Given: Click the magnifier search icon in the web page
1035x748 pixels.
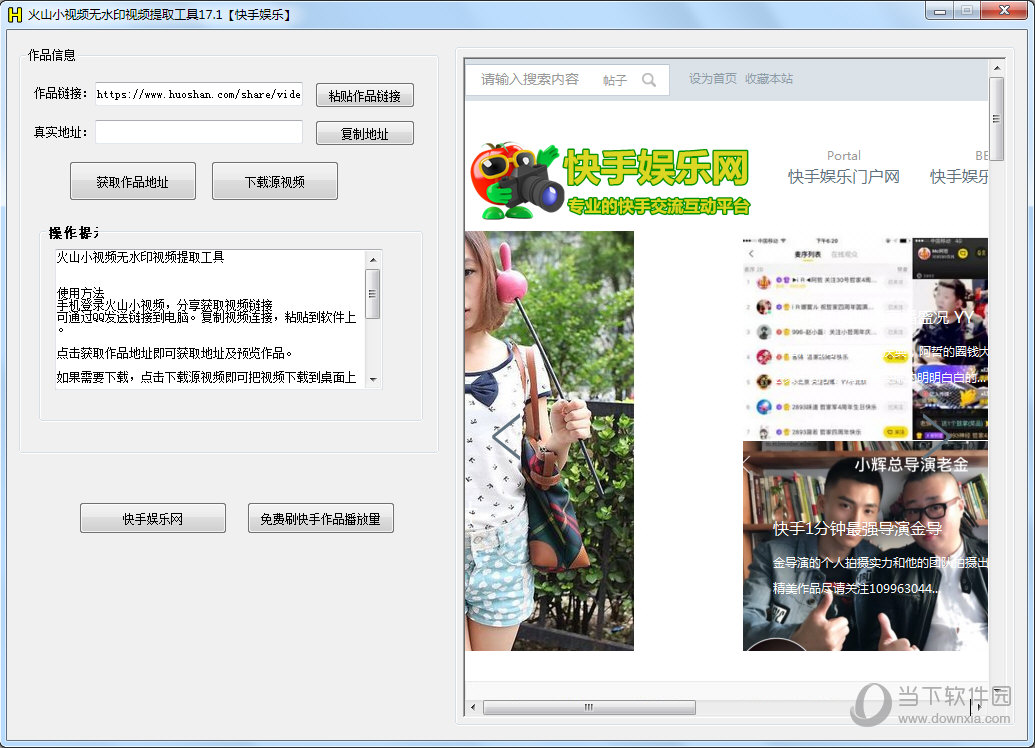Looking at the screenshot, I should pyautogui.click(x=649, y=80).
